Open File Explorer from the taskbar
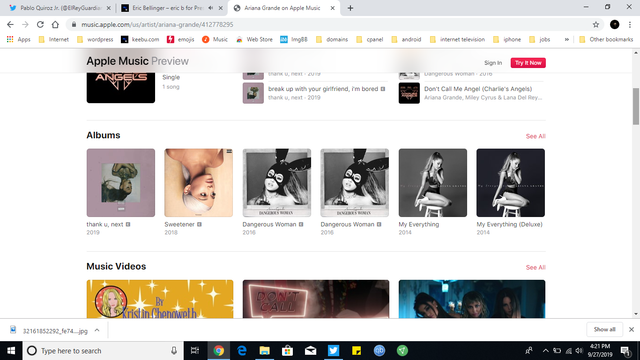The height and width of the screenshot is (360, 640). 264,351
